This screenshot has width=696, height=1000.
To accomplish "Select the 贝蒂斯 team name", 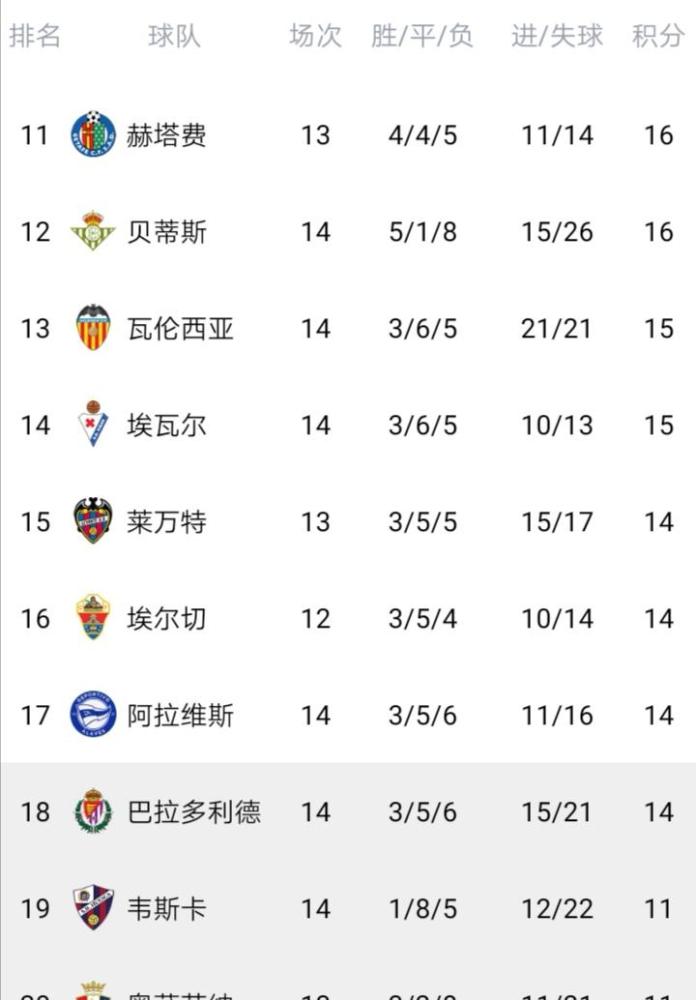I will (166, 232).
